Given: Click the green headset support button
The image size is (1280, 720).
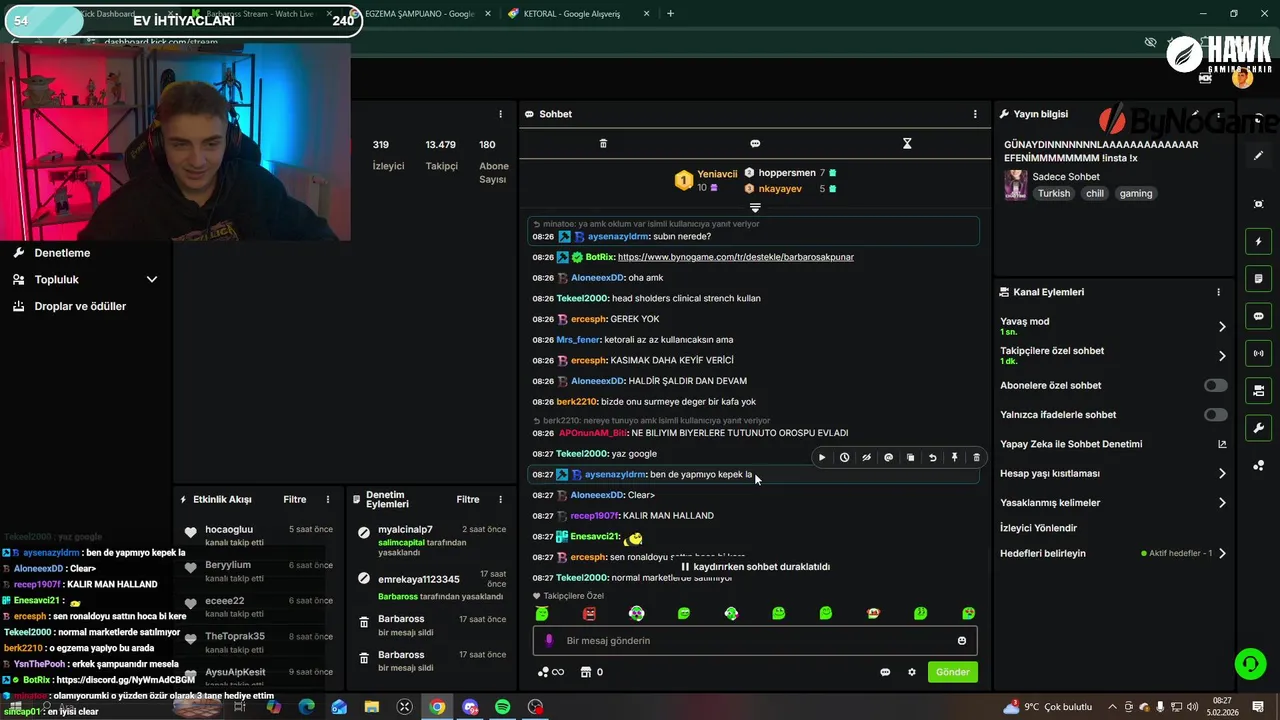Looking at the screenshot, I should 1250,663.
